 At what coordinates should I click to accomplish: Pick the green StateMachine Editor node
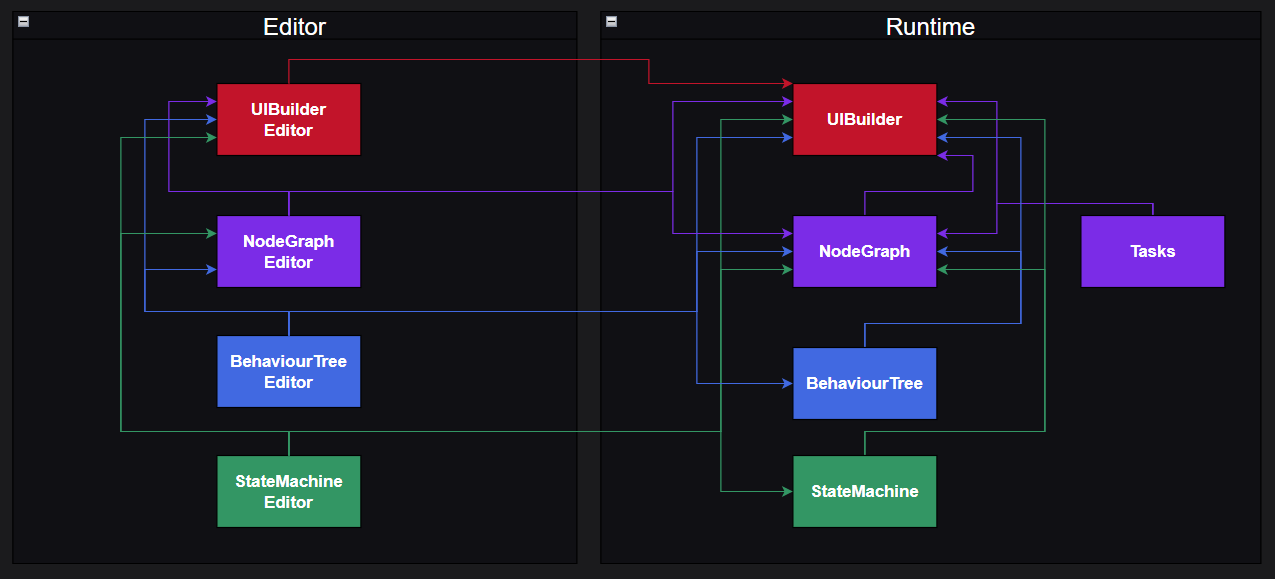coord(288,492)
